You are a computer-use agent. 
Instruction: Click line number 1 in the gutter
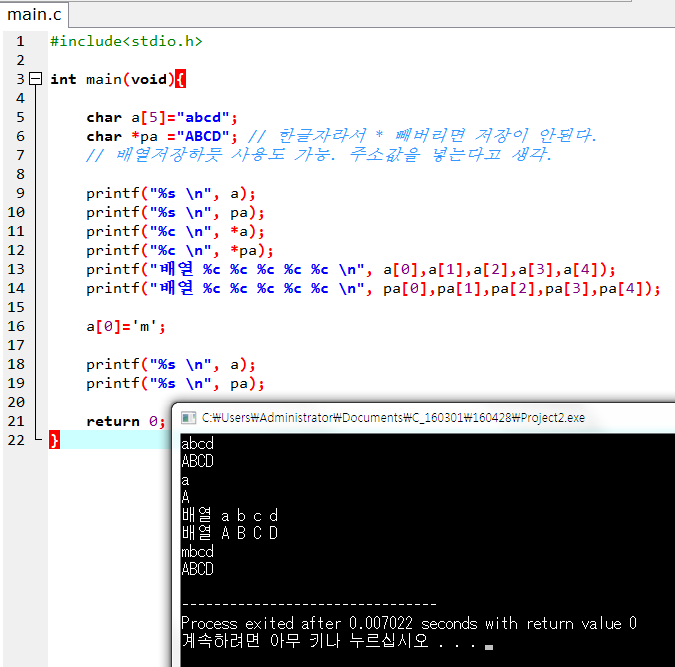[20, 41]
